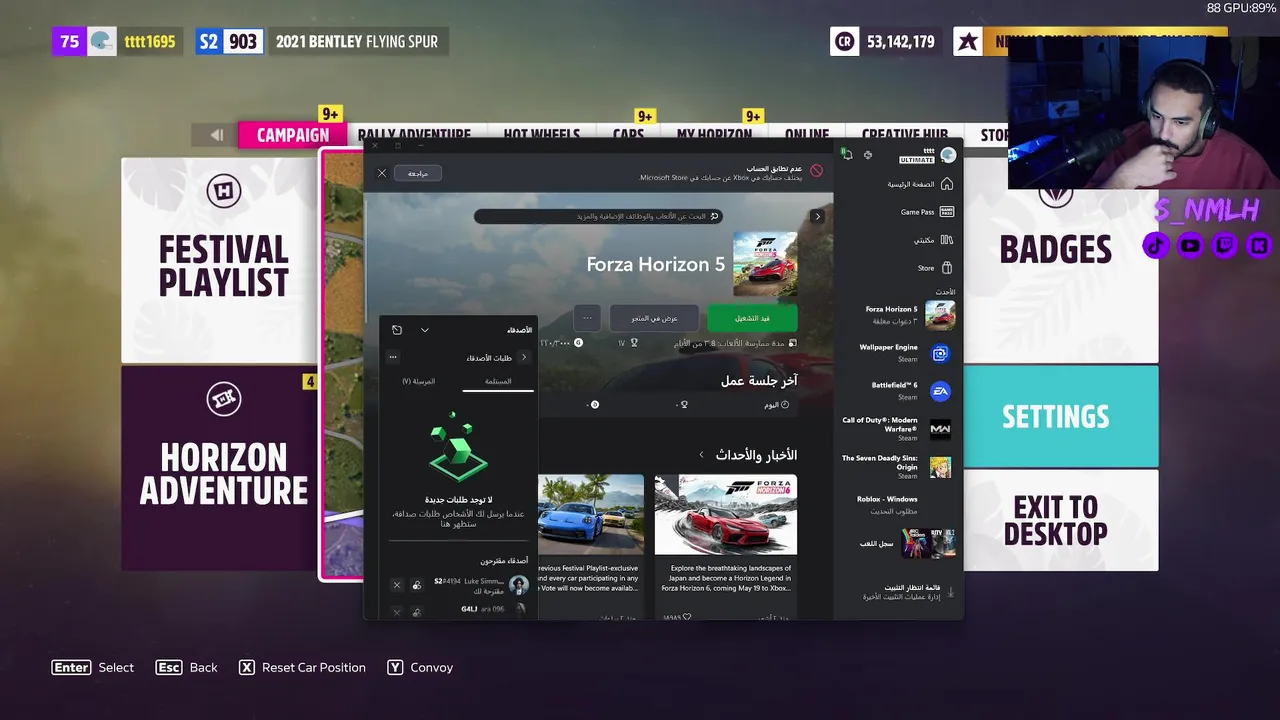Switch to the Received requests tab
Viewport: 1280px width, 720px height.
[x=498, y=382]
